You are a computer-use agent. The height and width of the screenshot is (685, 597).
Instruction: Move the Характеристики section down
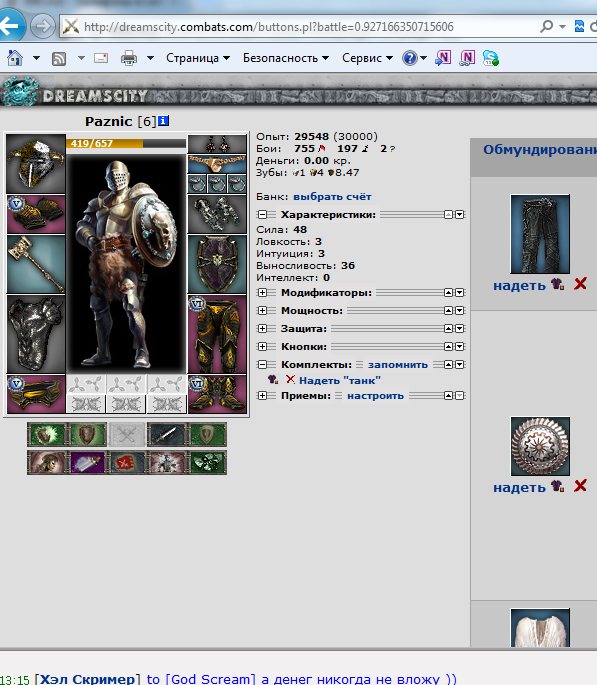point(459,214)
